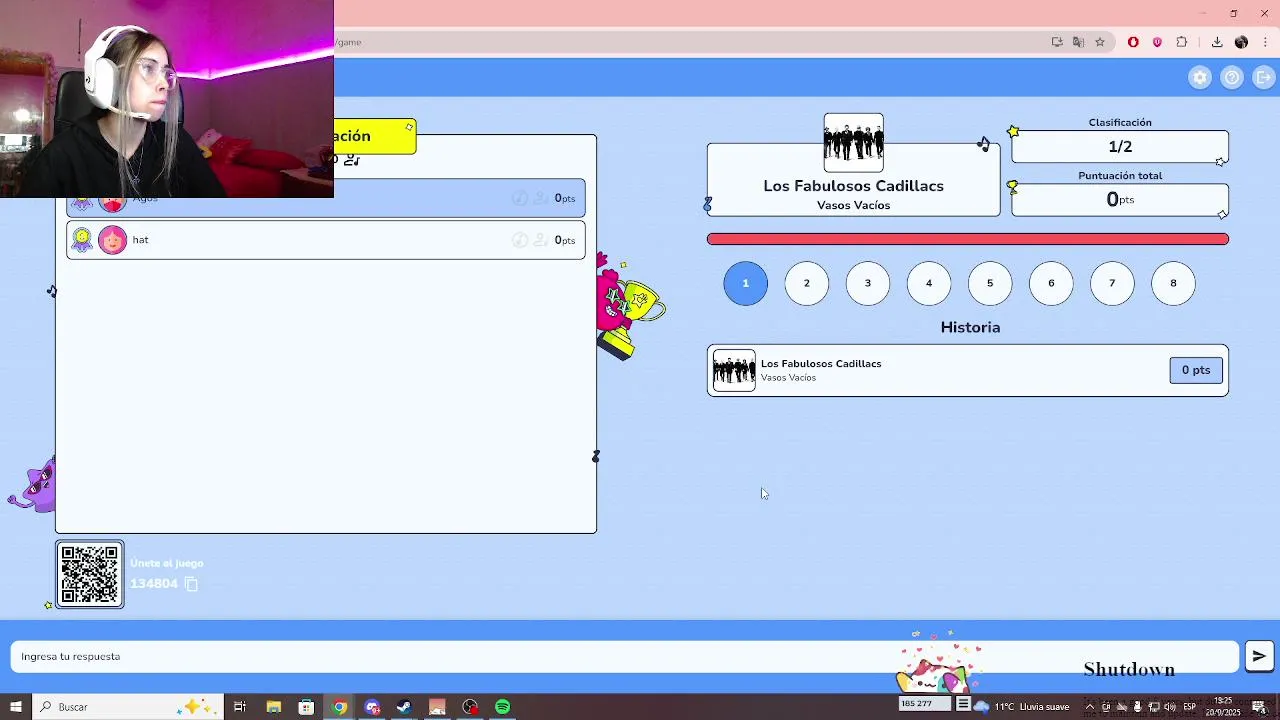Click the translate page icon
Viewport: 1280px width, 720px height.
click(x=1078, y=42)
